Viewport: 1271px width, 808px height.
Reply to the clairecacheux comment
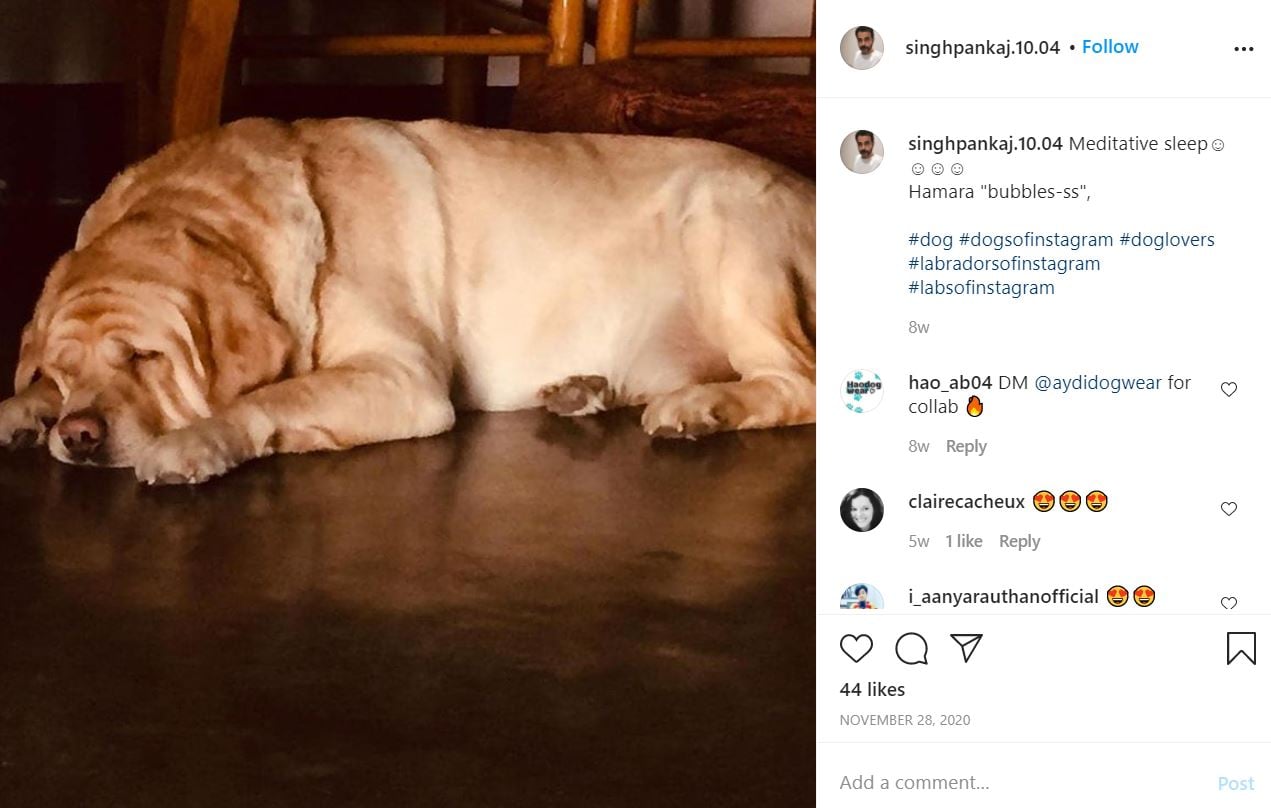[x=1019, y=541]
